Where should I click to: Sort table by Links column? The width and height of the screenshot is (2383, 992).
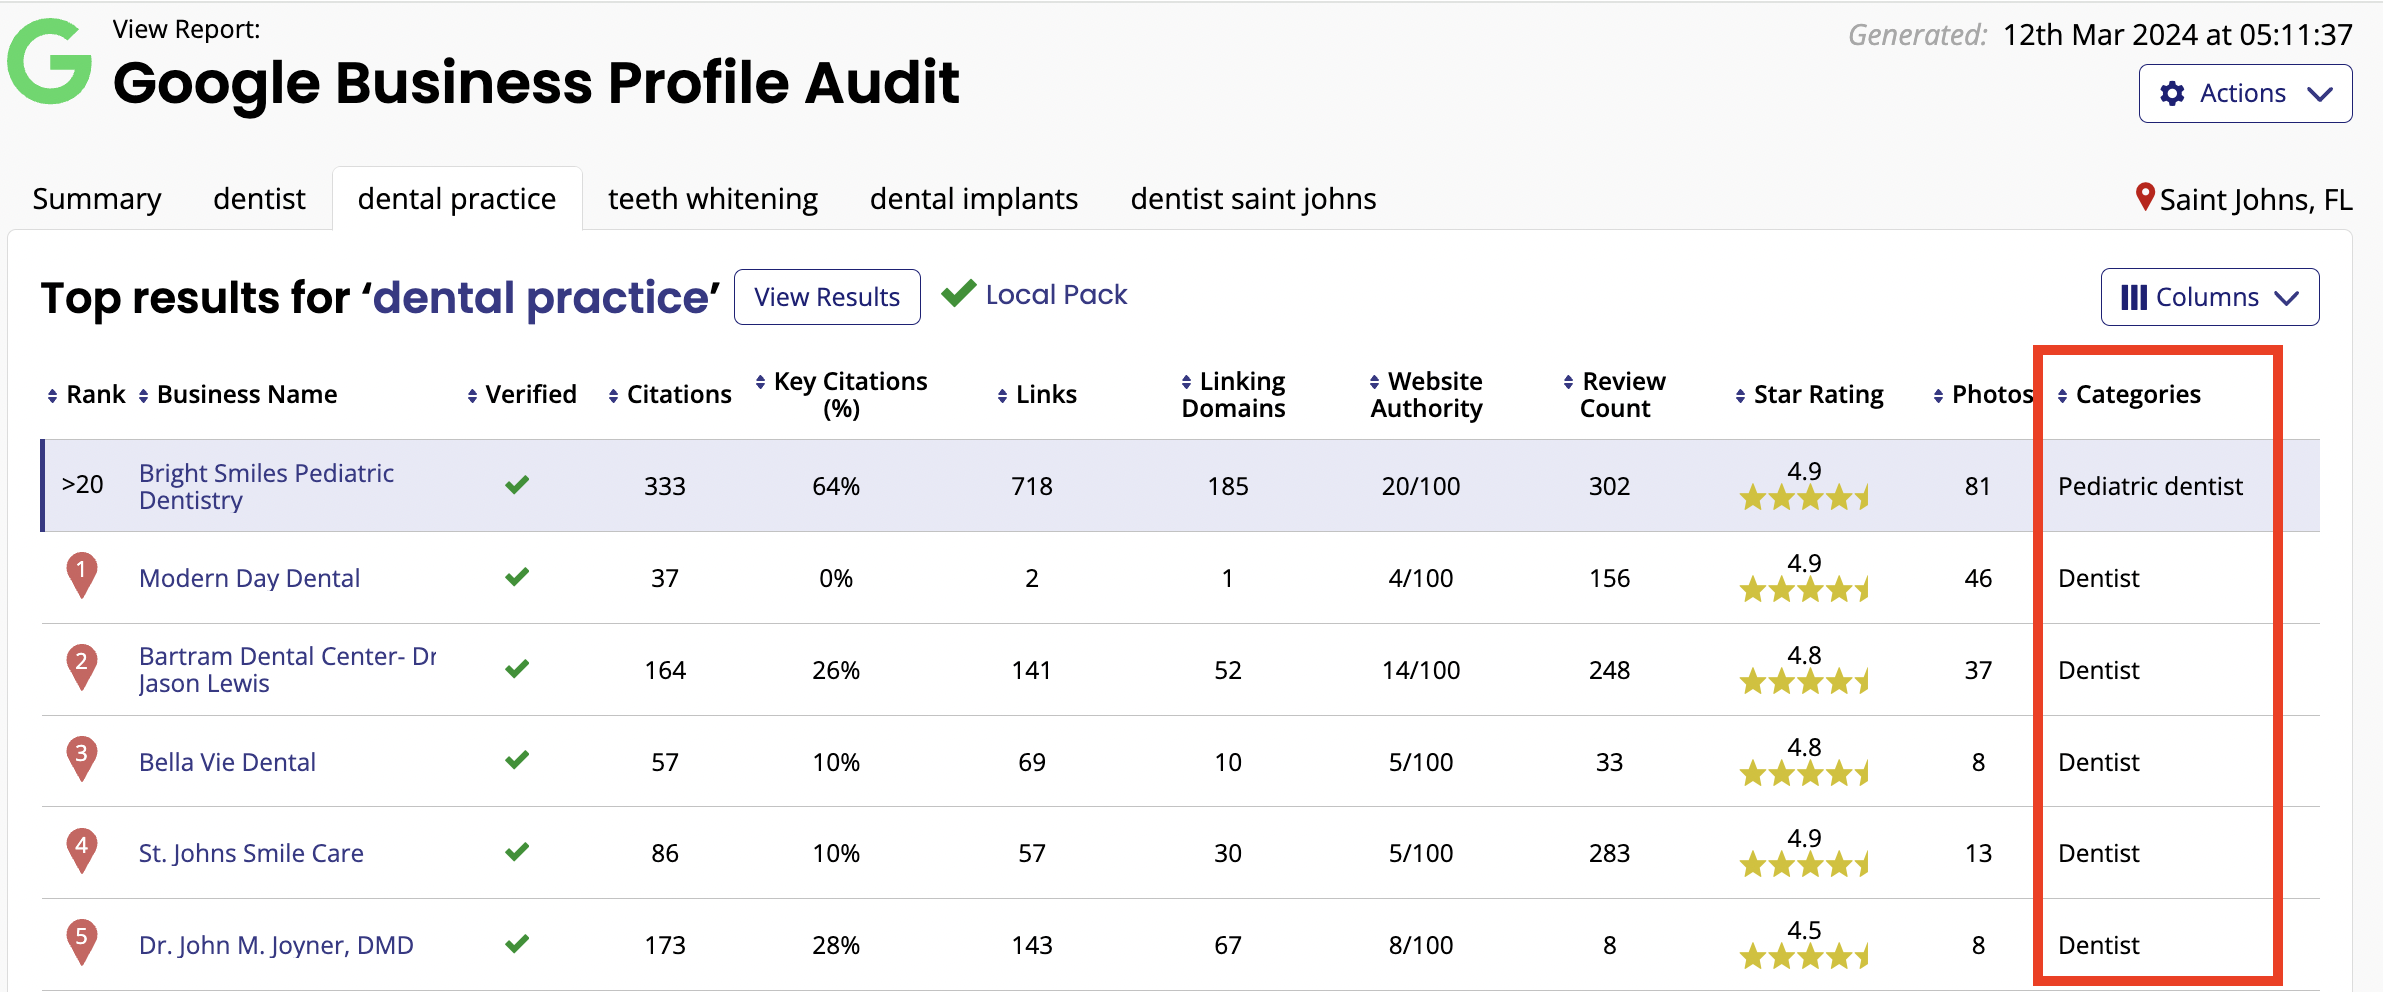pos(1037,395)
